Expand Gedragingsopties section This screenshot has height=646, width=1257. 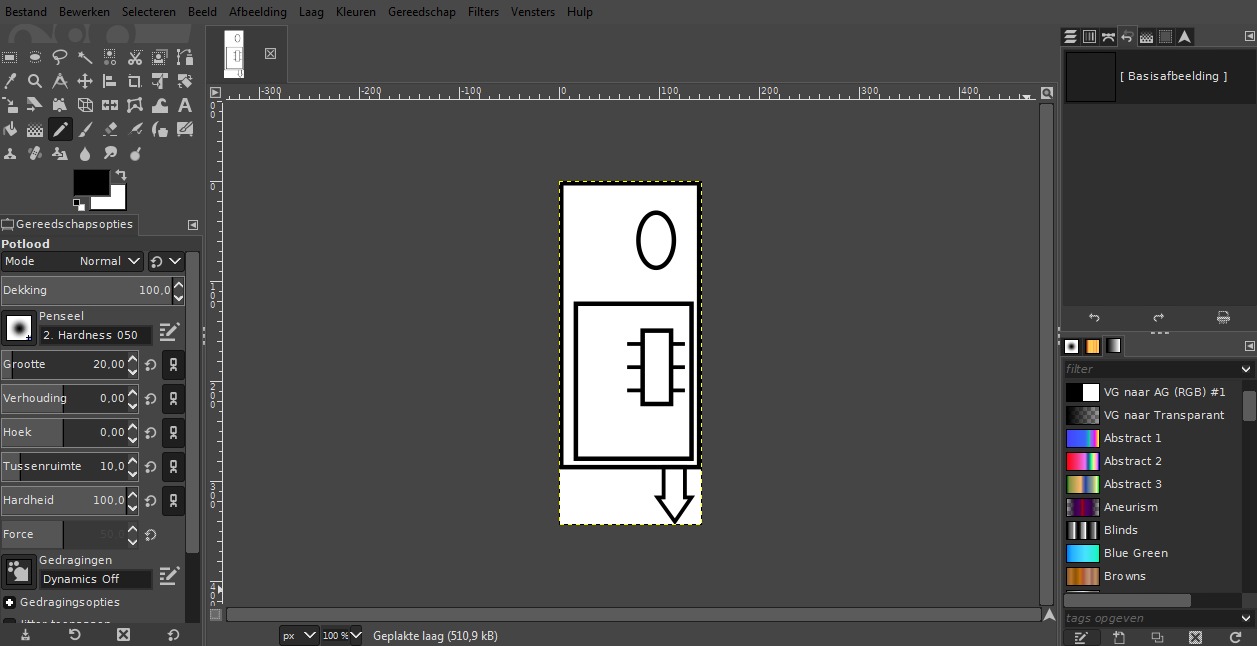click(x=9, y=602)
